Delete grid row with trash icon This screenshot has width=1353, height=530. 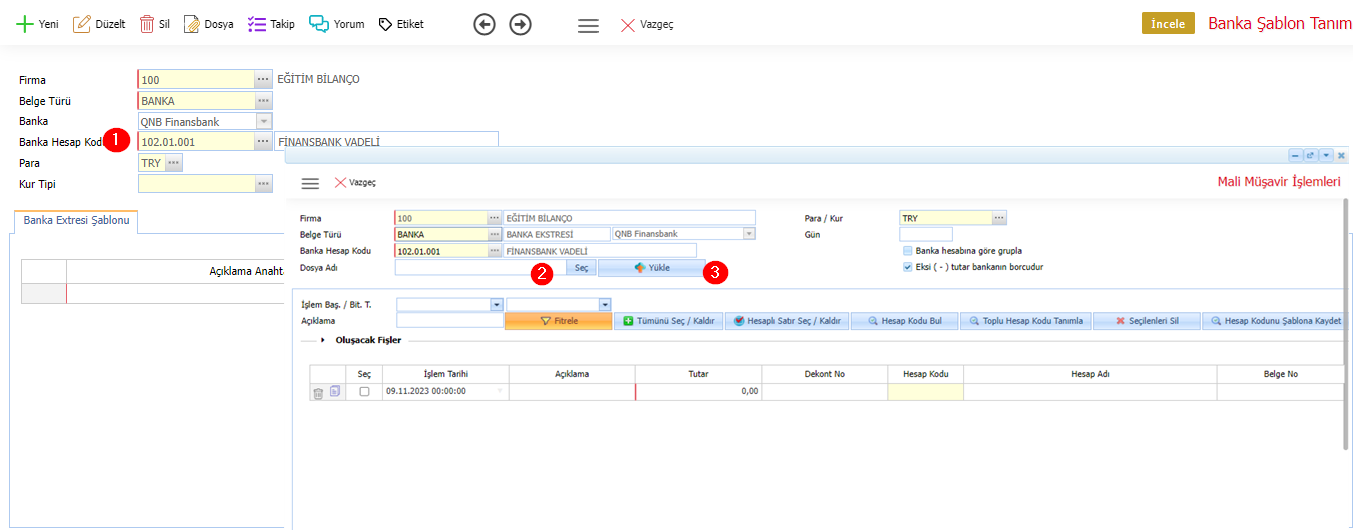318,393
